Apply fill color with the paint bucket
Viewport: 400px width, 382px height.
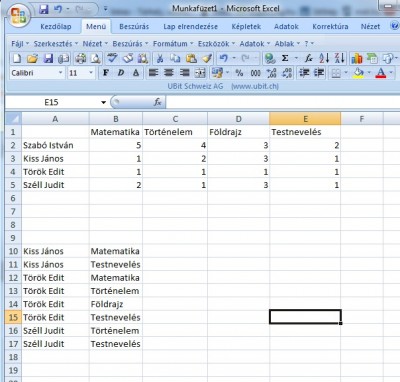click(359, 73)
